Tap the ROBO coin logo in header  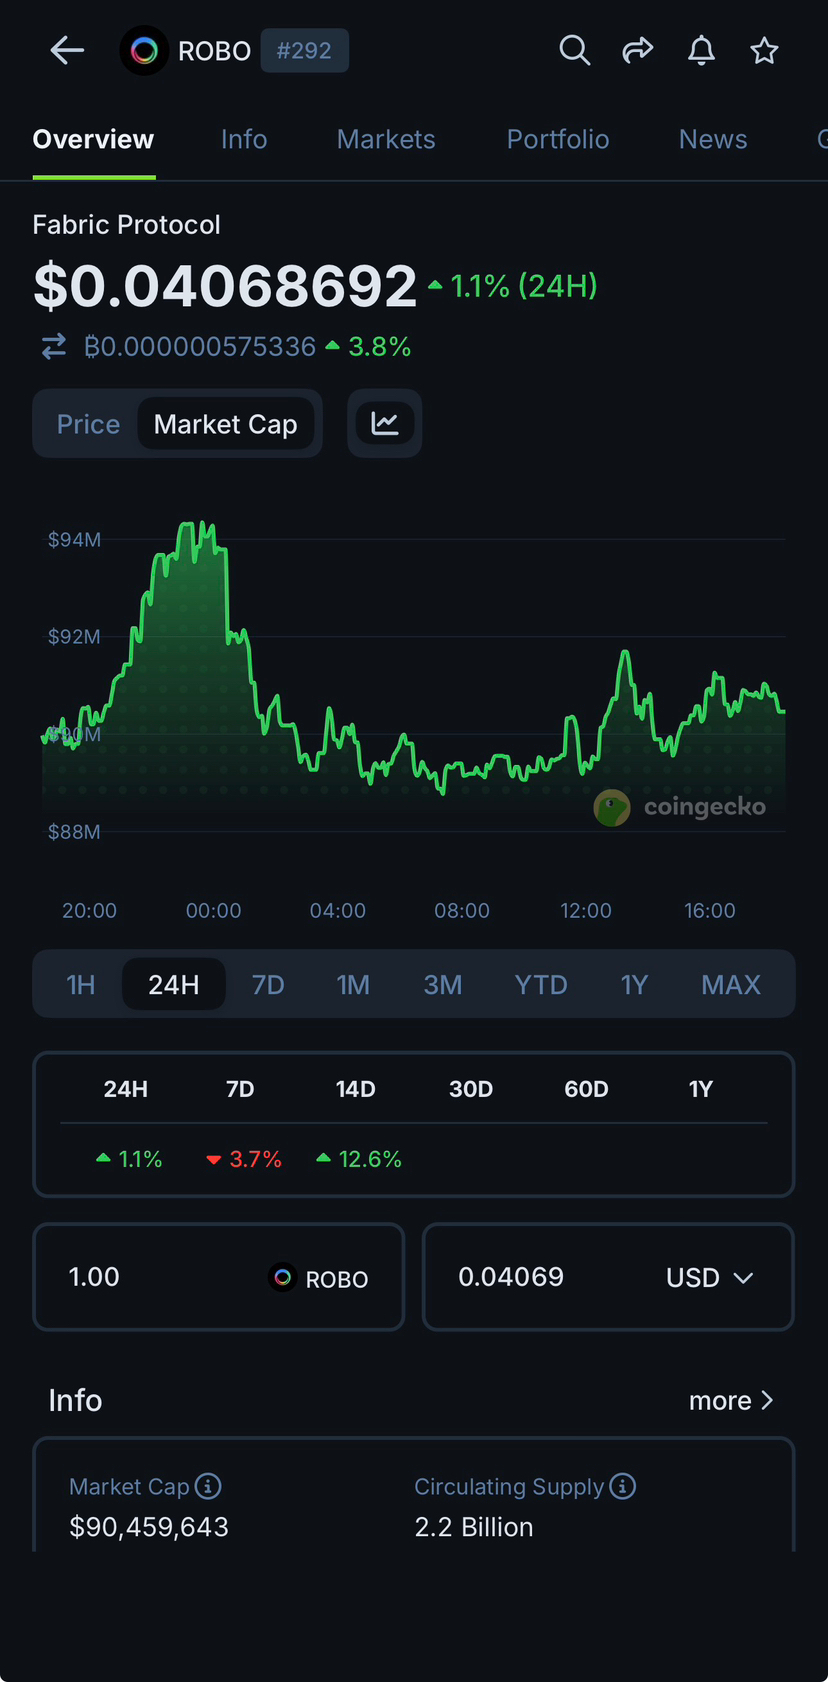click(144, 51)
